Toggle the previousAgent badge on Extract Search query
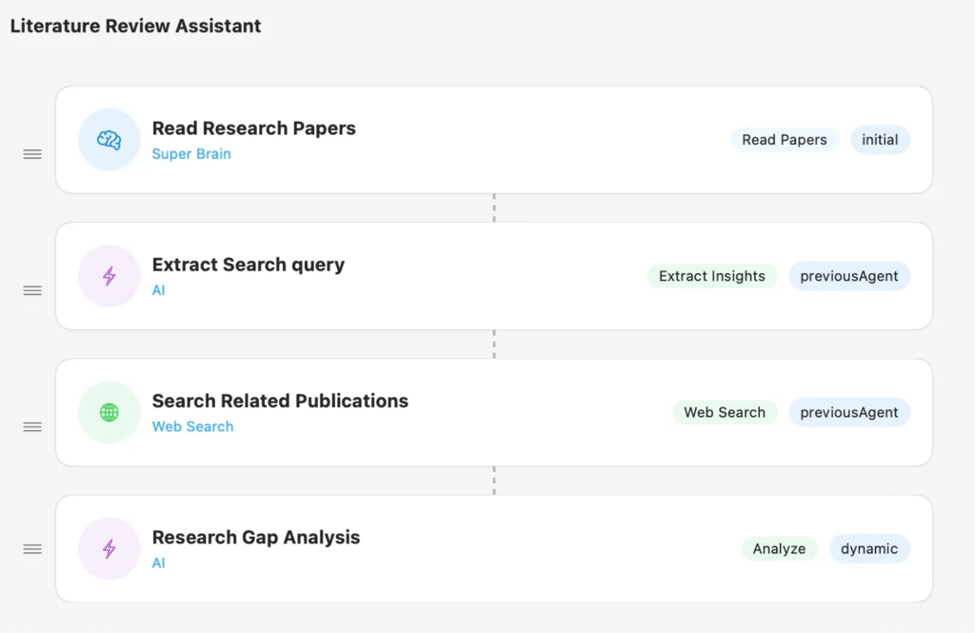The height and width of the screenshot is (633, 977). tap(849, 275)
